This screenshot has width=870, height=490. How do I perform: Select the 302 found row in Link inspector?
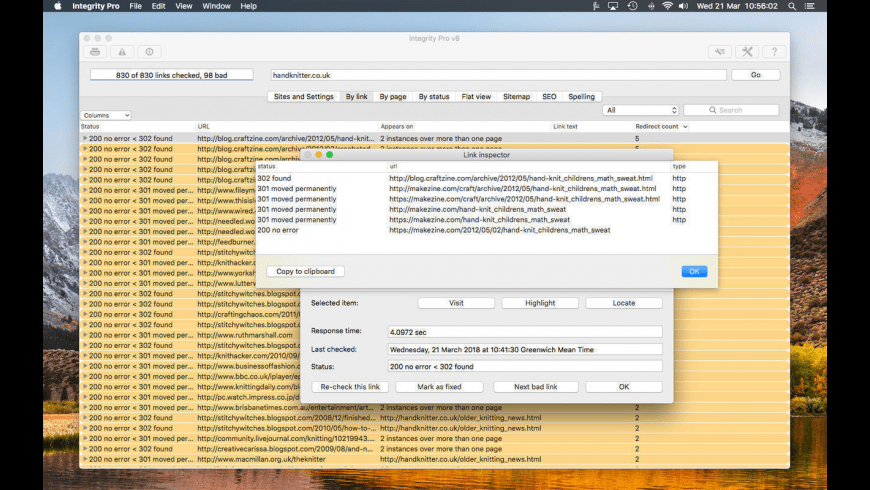487,178
